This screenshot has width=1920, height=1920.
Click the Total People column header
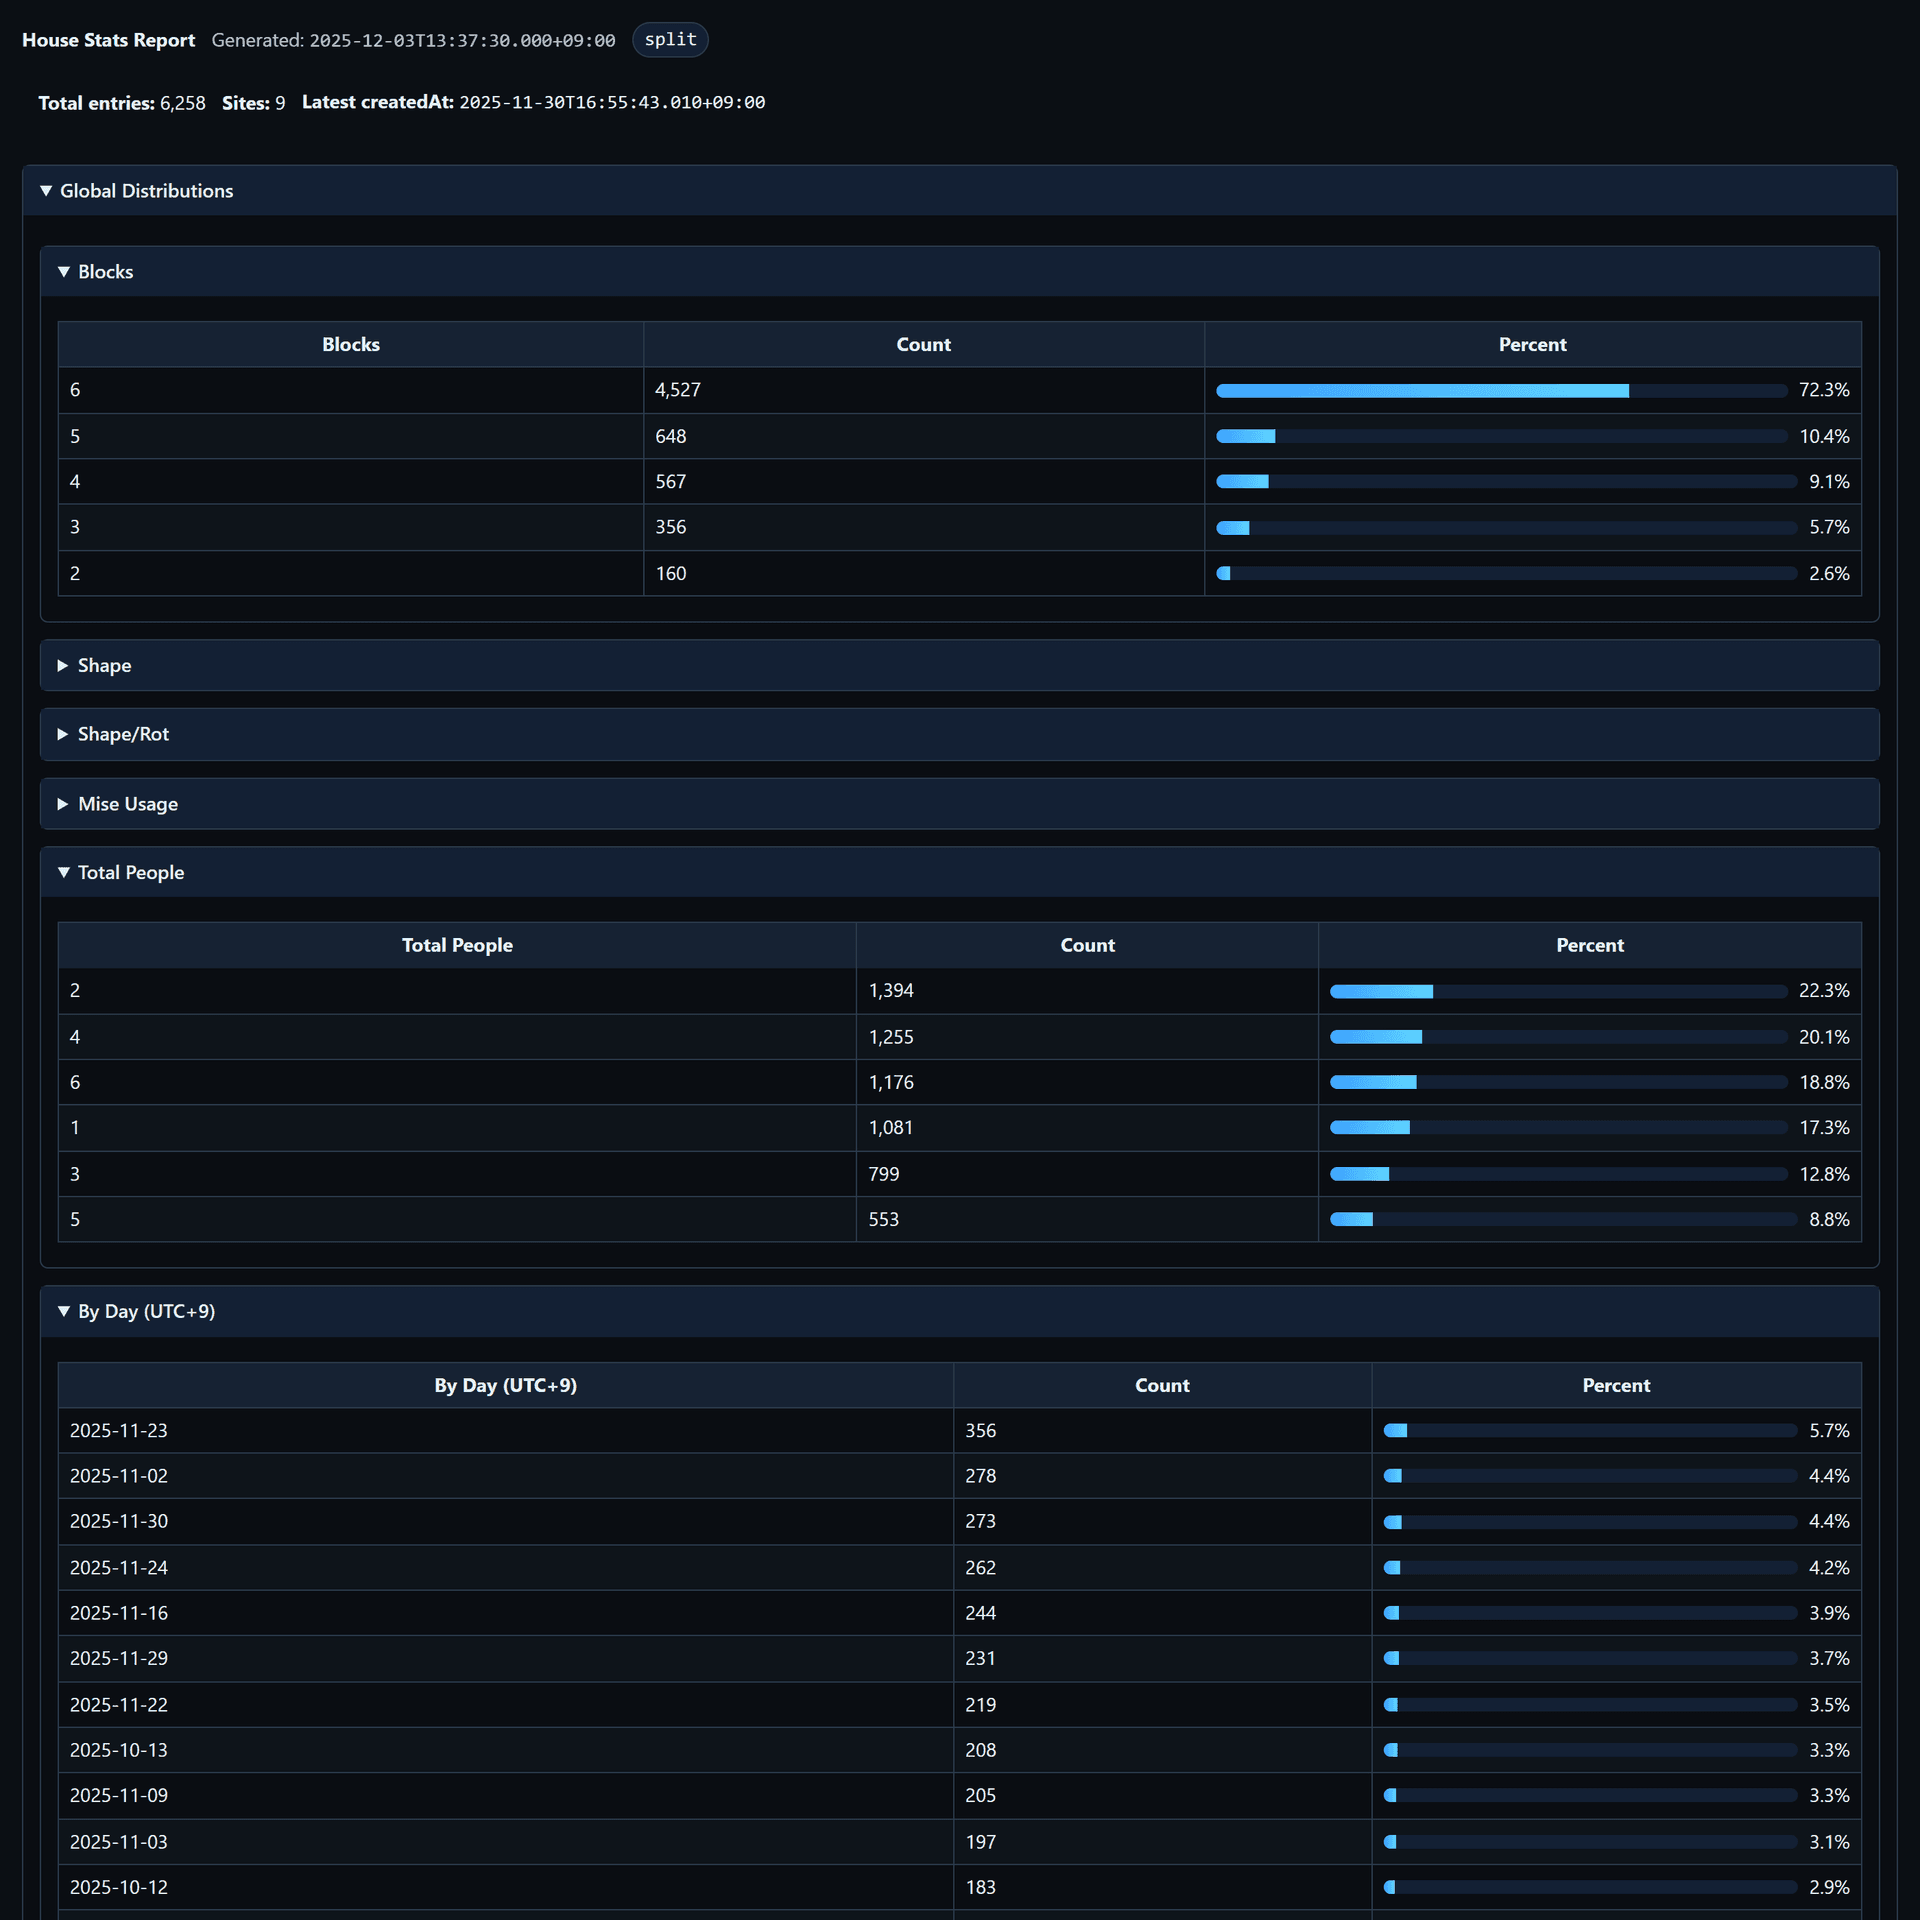[457, 946]
